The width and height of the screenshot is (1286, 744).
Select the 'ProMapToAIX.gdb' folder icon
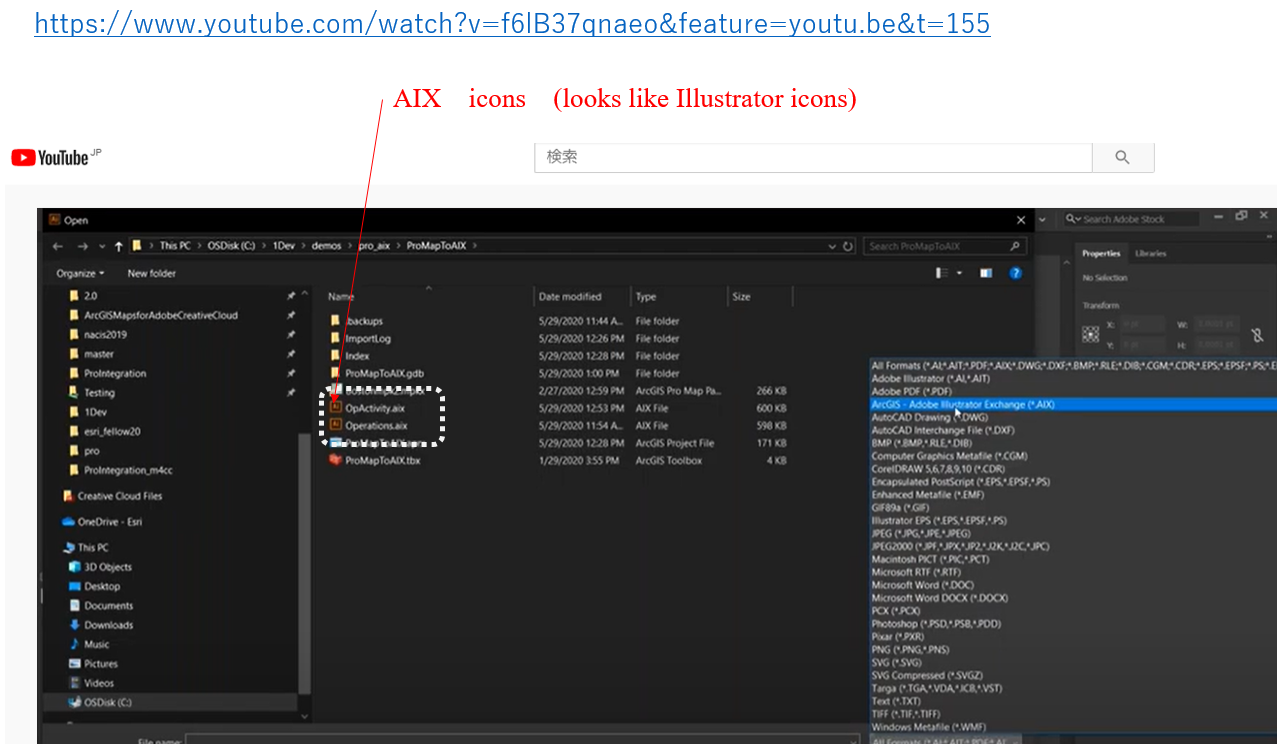(335, 373)
